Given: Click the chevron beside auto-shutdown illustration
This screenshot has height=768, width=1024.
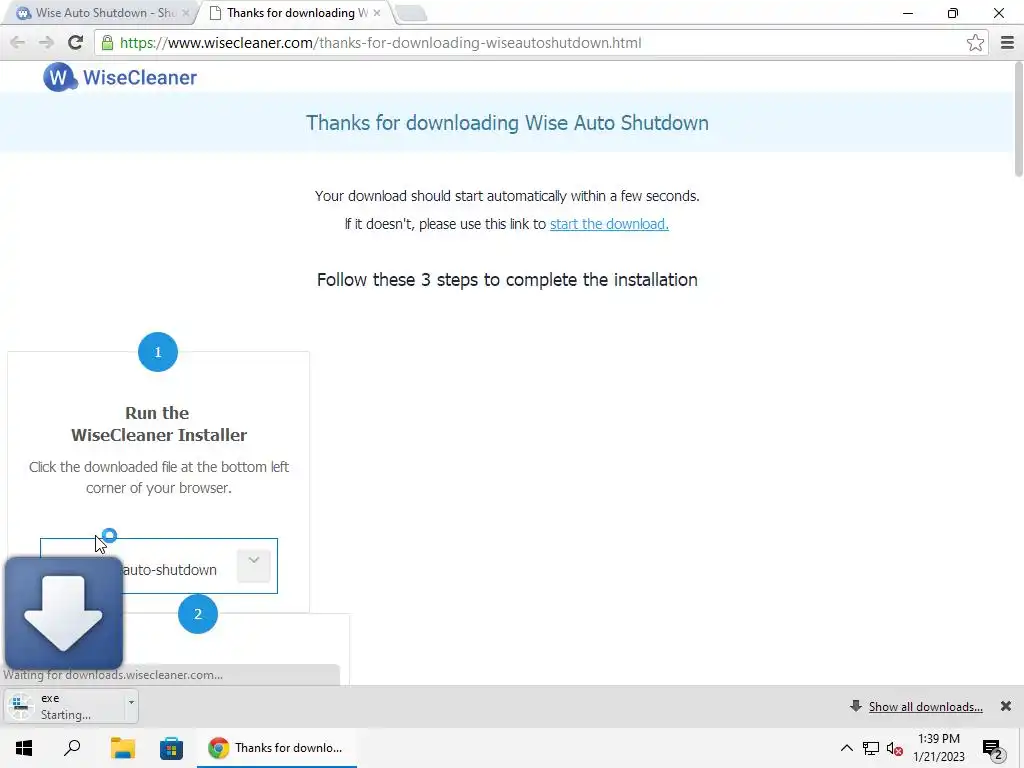Looking at the screenshot, I should click(253, 566).
